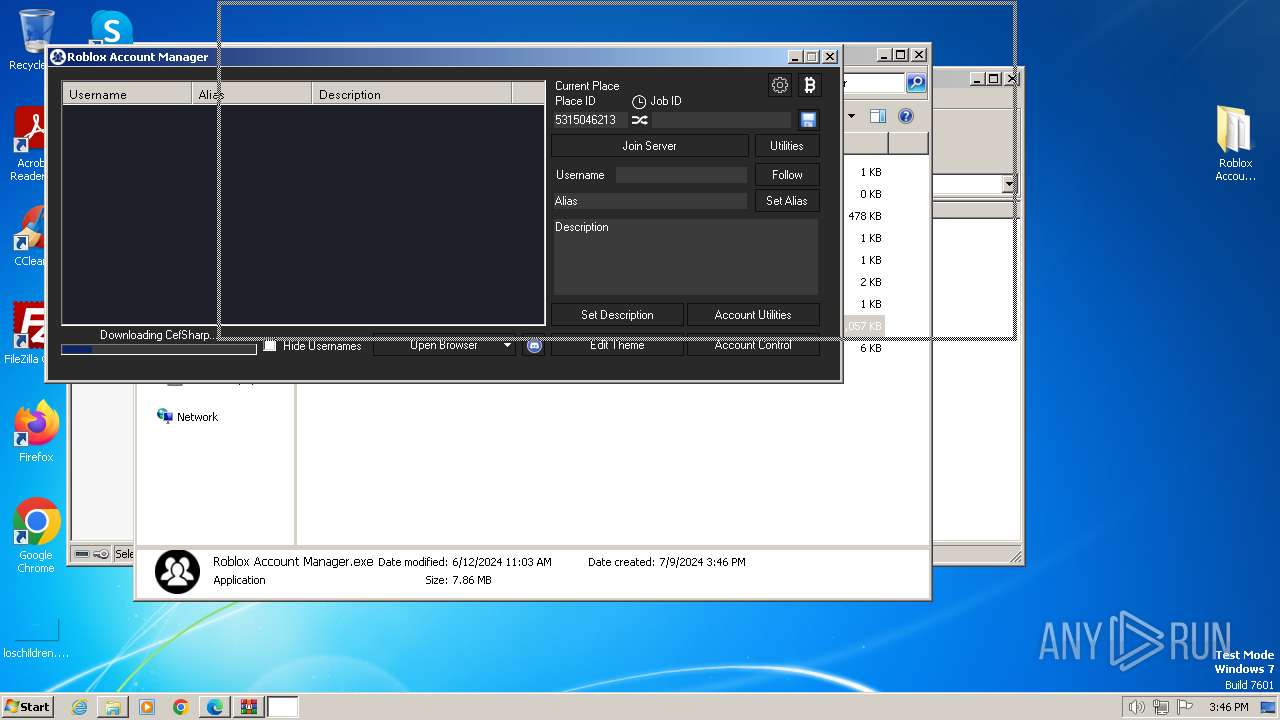1280x720 pixels.
Task: Click the Downloading CefSharp progress bar
Action: pos(159,349)
